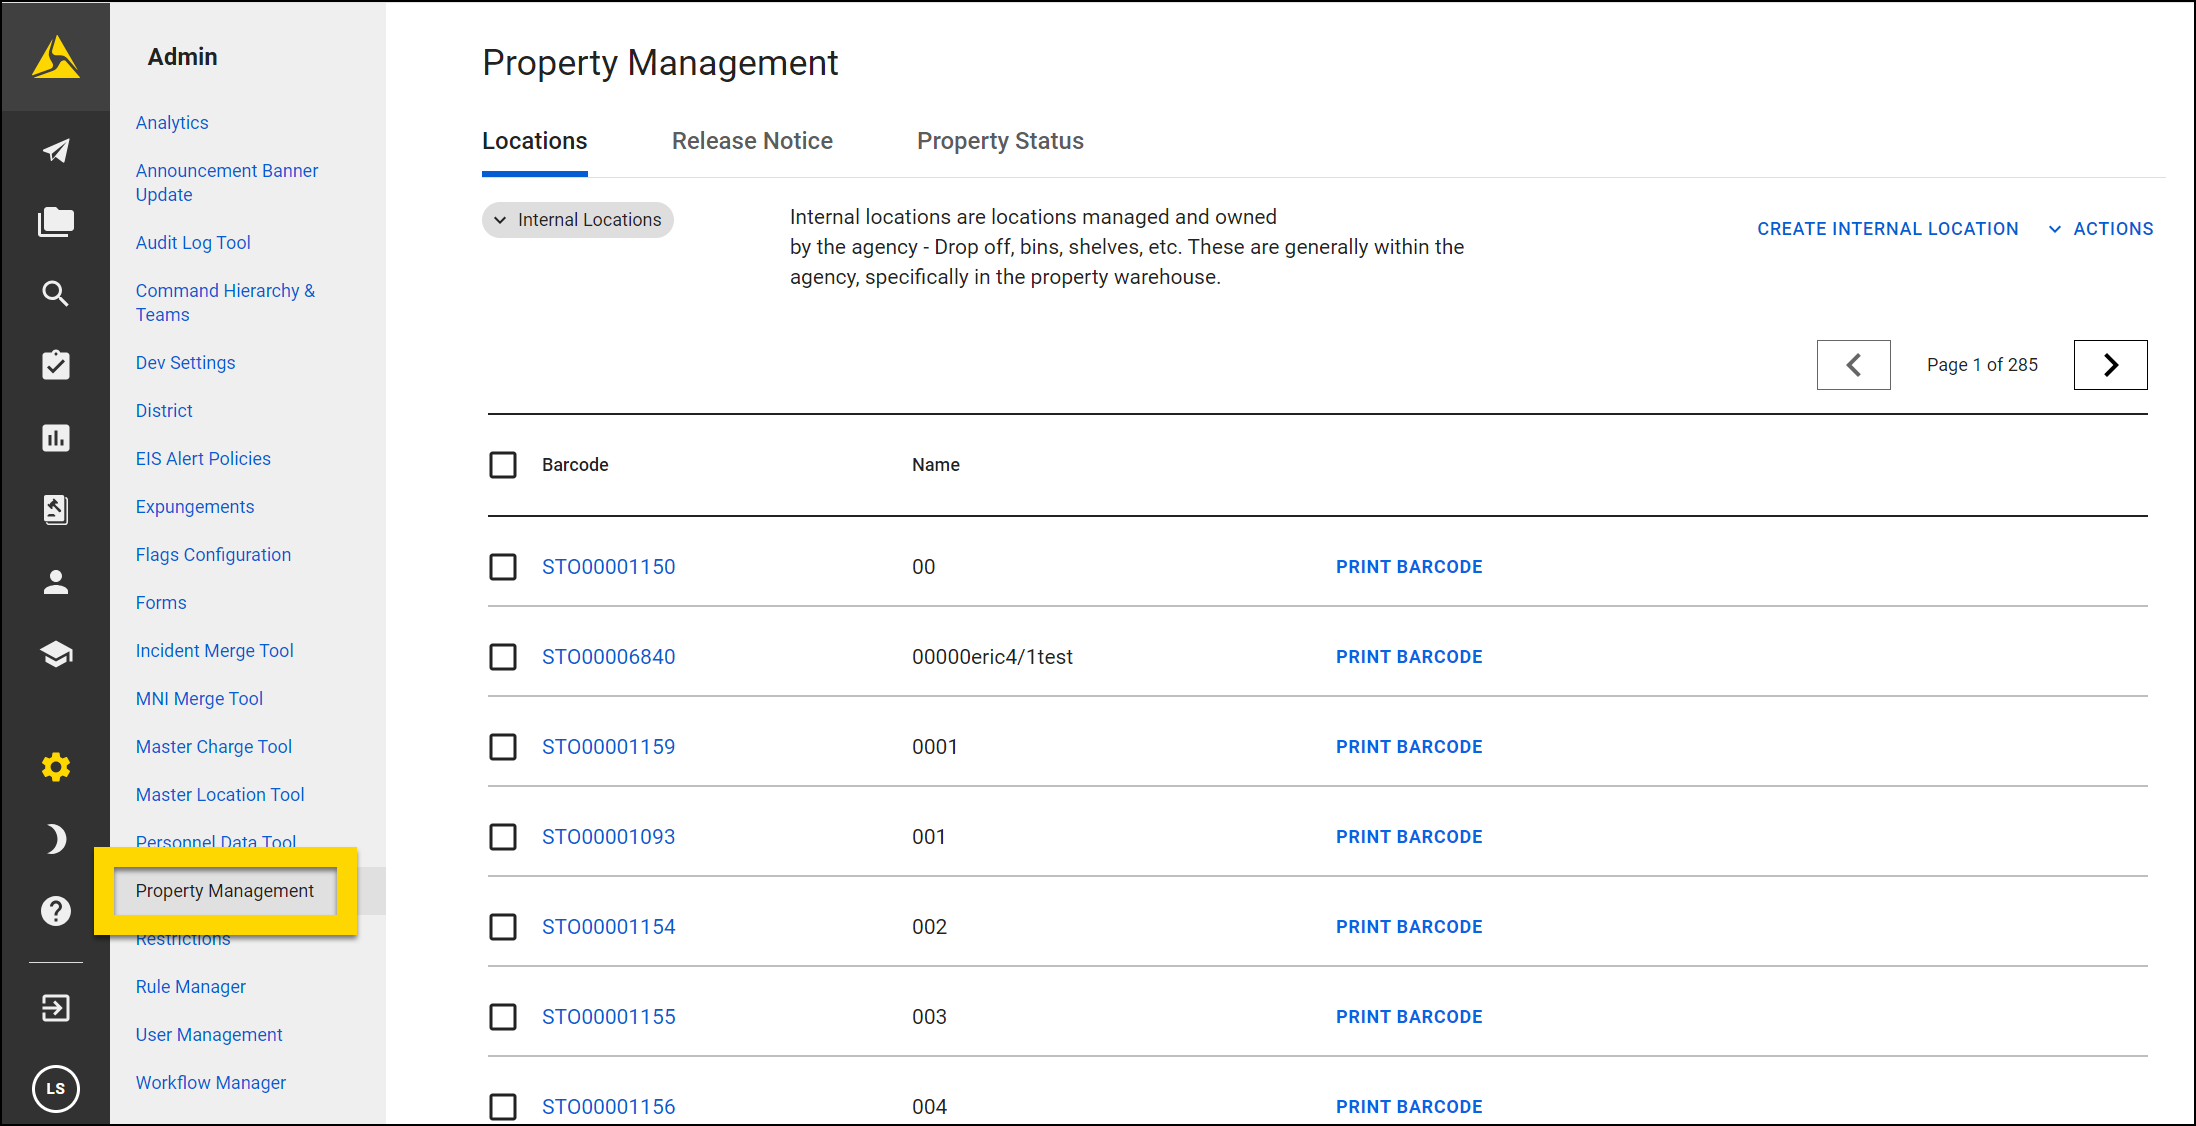The height and width of the screenshot is (1126, 2196).
Task: Click CREATE INTERNAL LOCATION
Action: click(1887, 228)
